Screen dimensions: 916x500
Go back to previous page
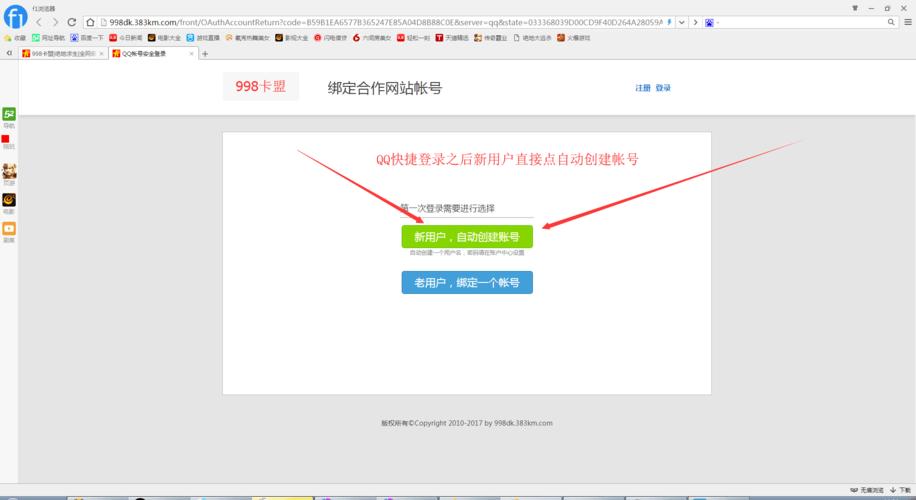39,22
